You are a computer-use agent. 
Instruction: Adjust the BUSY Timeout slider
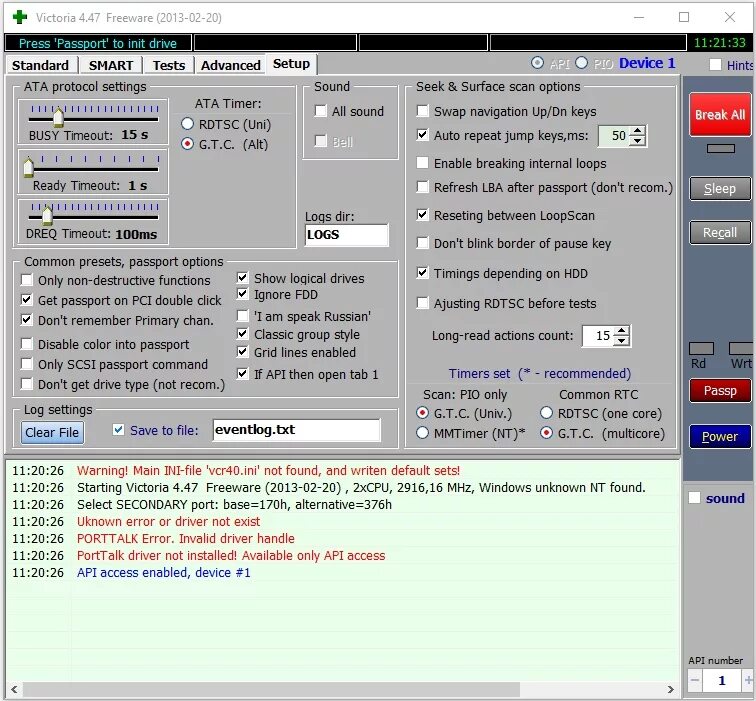point(59,116)
